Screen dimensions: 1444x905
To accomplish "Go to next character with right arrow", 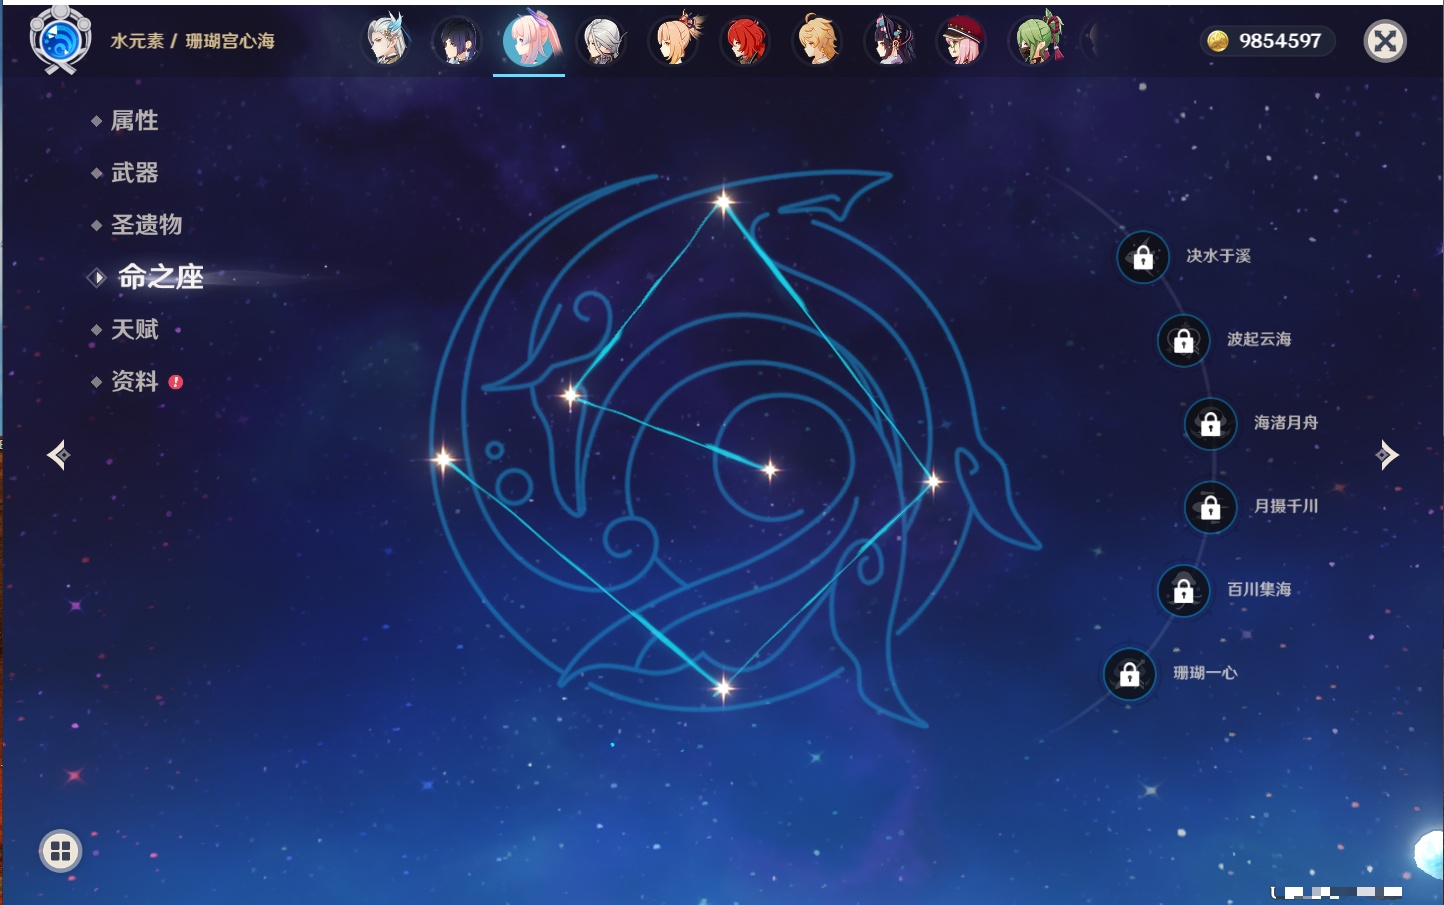I will [x=1386, y=455].
